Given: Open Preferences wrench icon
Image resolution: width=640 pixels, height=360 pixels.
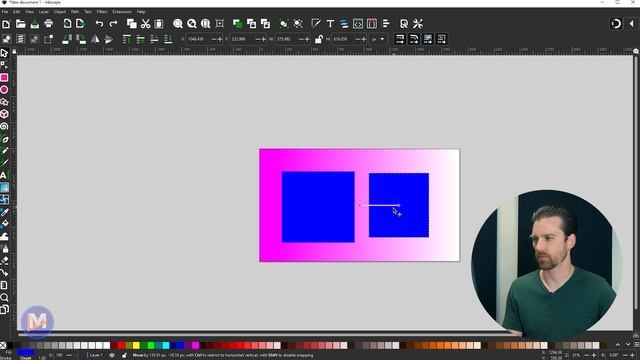Looking at the screenshot, I should coord(418,24).
